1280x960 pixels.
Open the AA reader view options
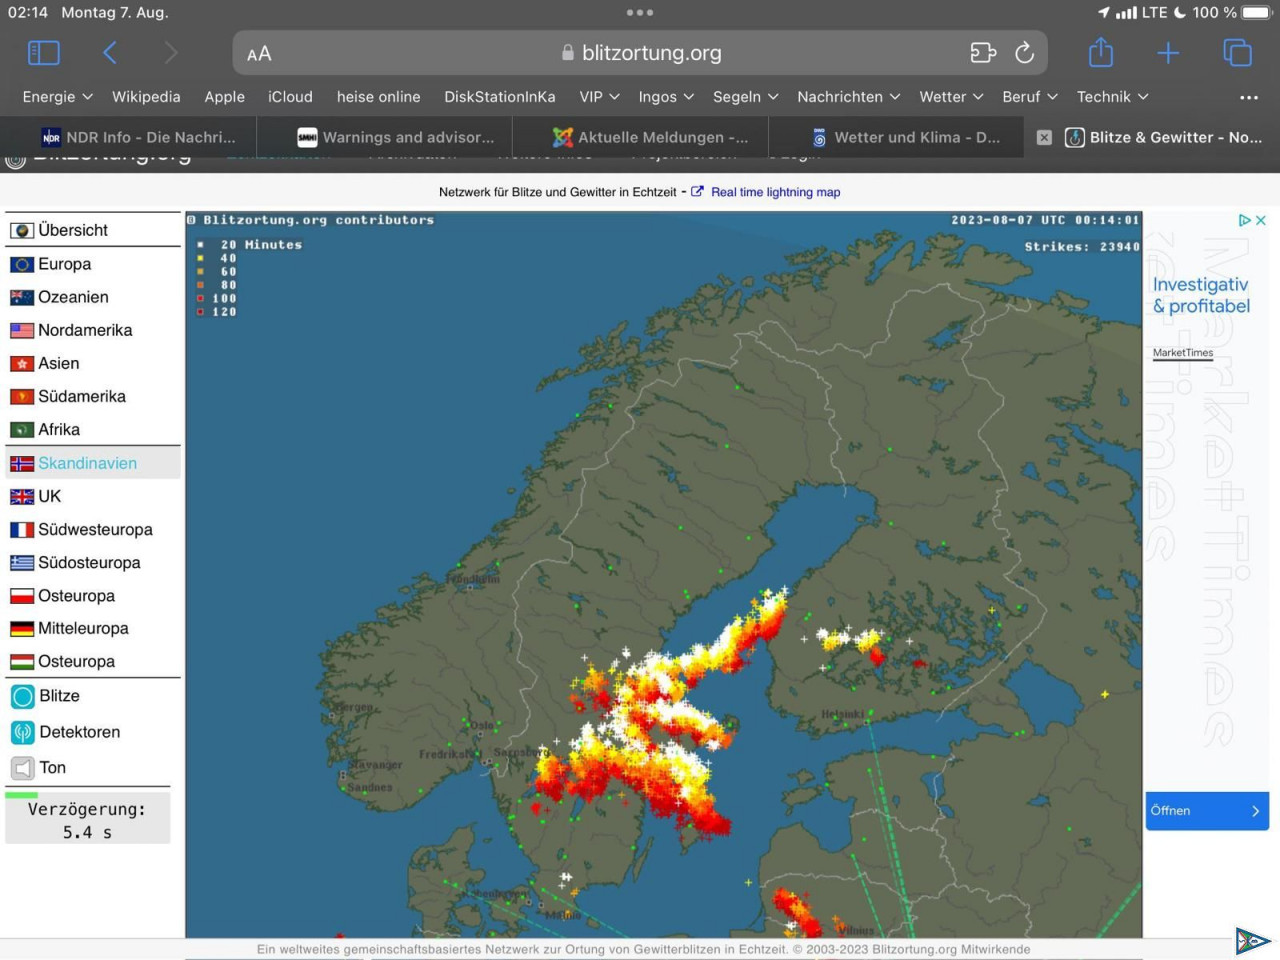tap(259, 54)
